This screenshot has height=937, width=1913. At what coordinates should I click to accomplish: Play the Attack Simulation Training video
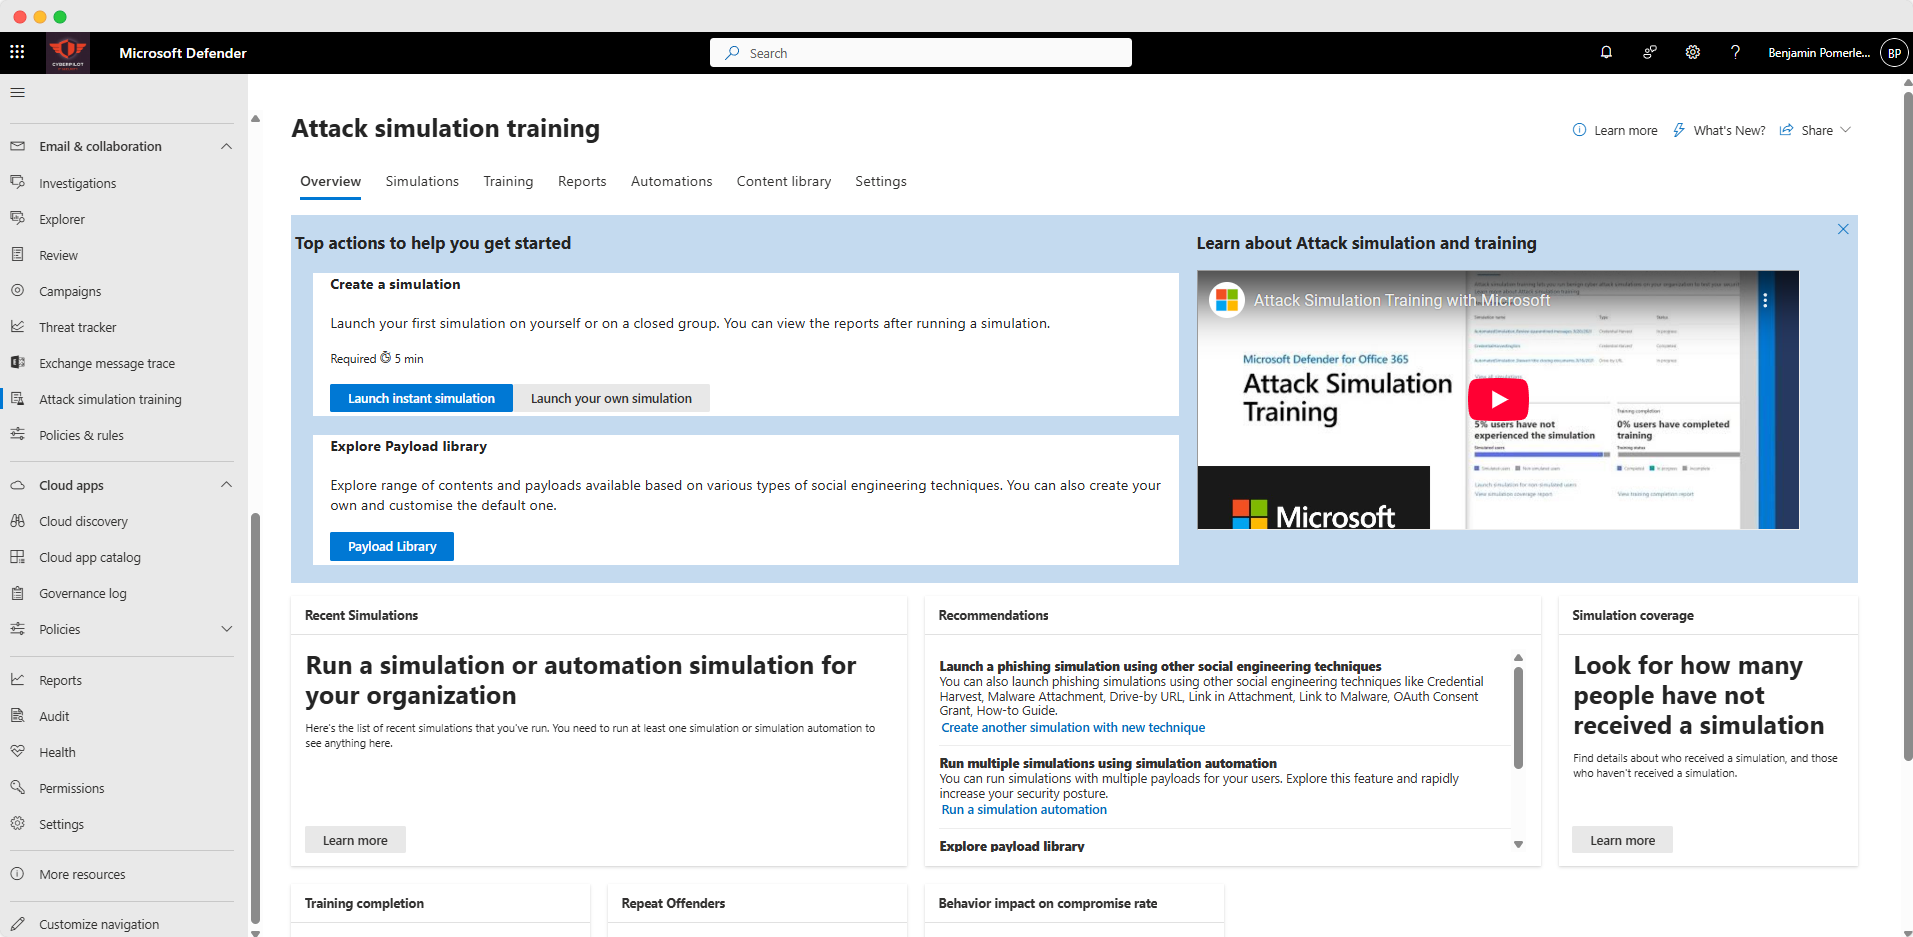[1498, 399]
